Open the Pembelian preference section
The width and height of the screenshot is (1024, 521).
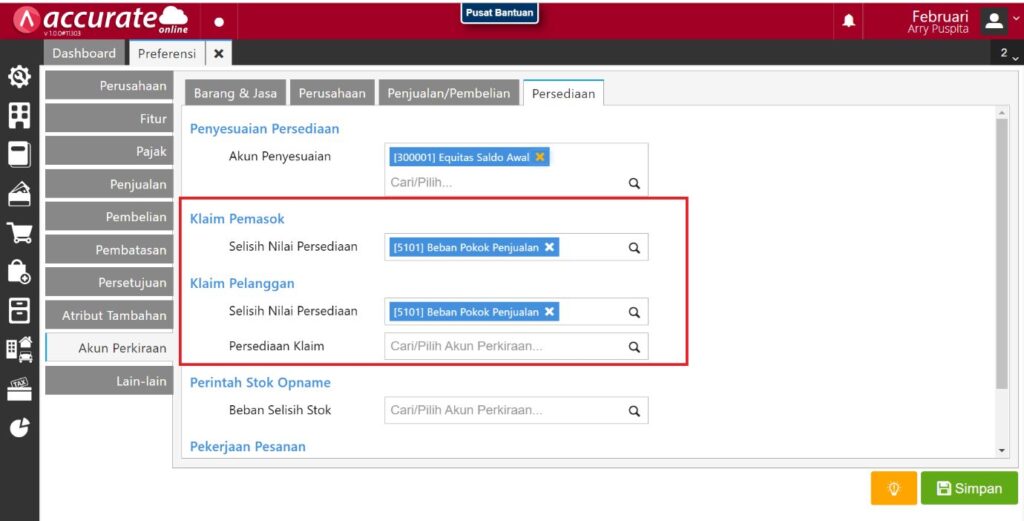coord(109,217)
